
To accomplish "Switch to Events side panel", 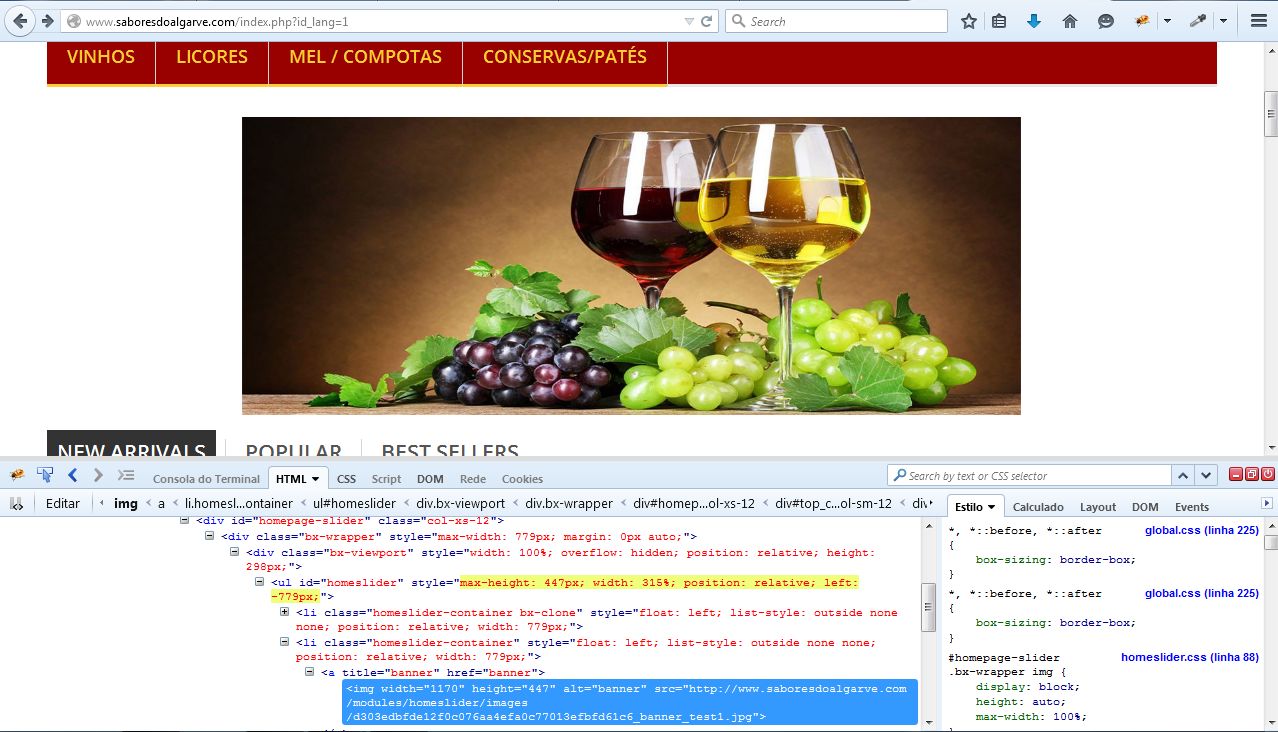I will click(x=1192, y=507).
